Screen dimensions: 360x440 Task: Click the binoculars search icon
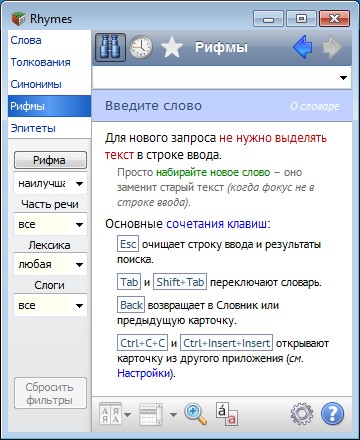tap(110, 47)
